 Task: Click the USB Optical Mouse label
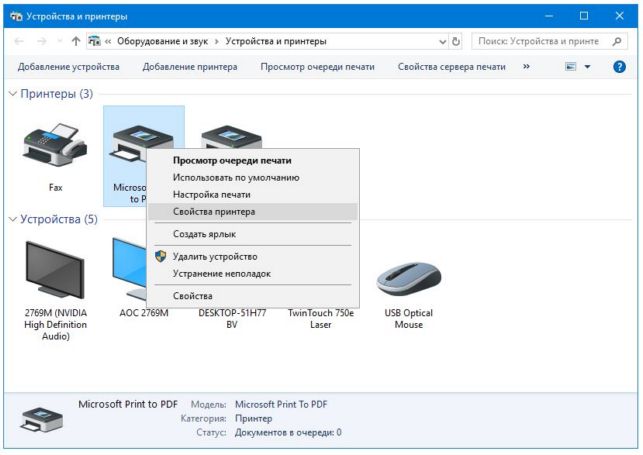click(408, 318)
